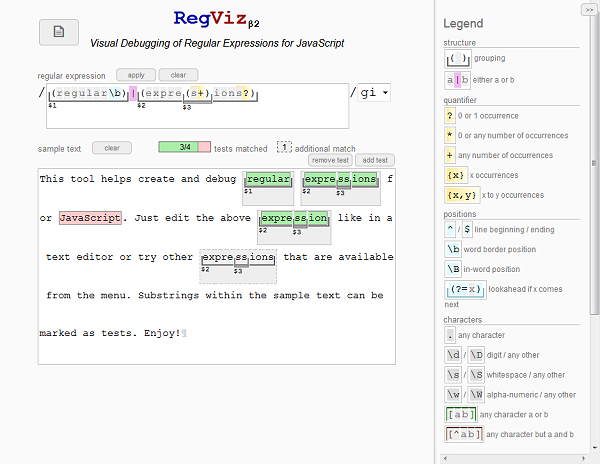
Task: Click the additional match counter badge
Action: click(x=284, y=147)
